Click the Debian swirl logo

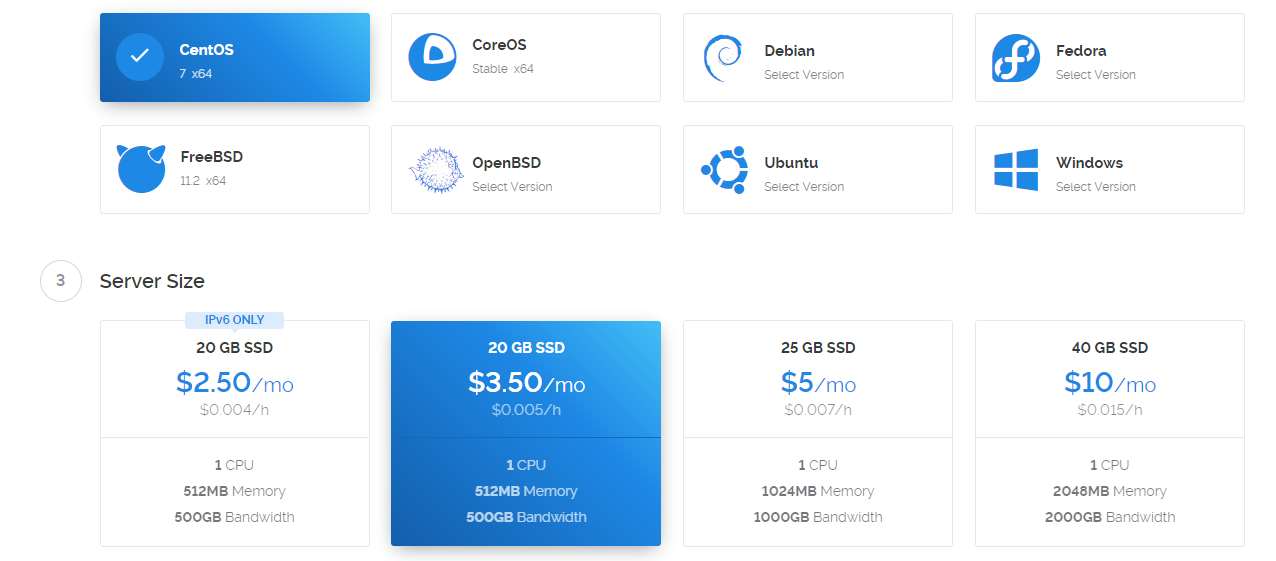coord(722,58)
